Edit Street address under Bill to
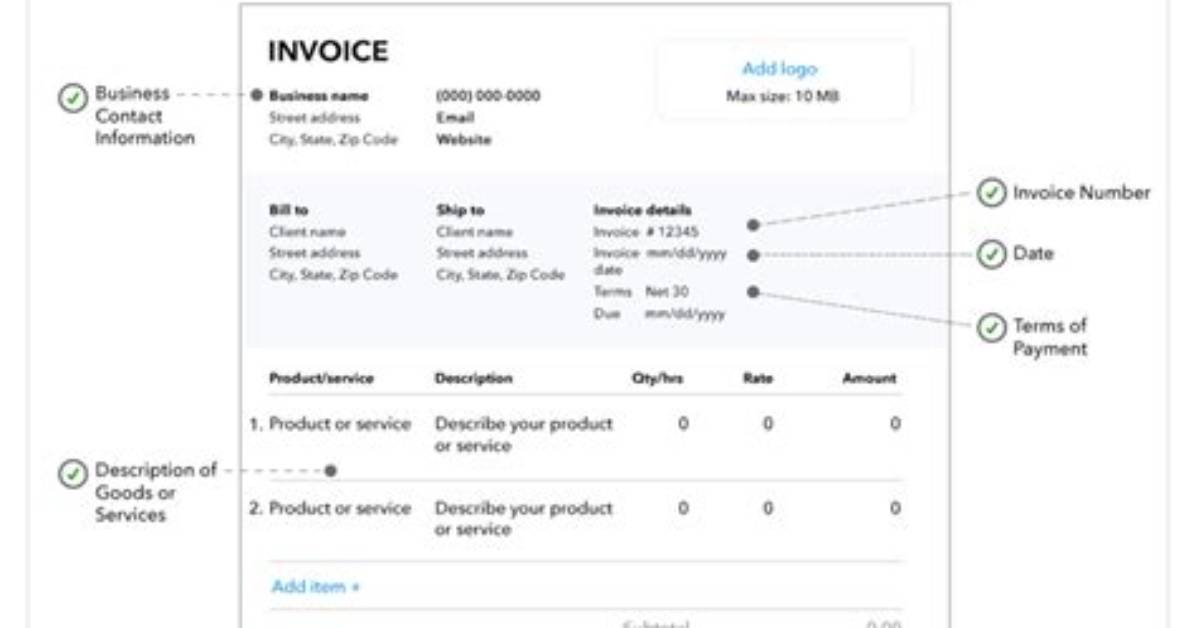 (x=314, y=253)
